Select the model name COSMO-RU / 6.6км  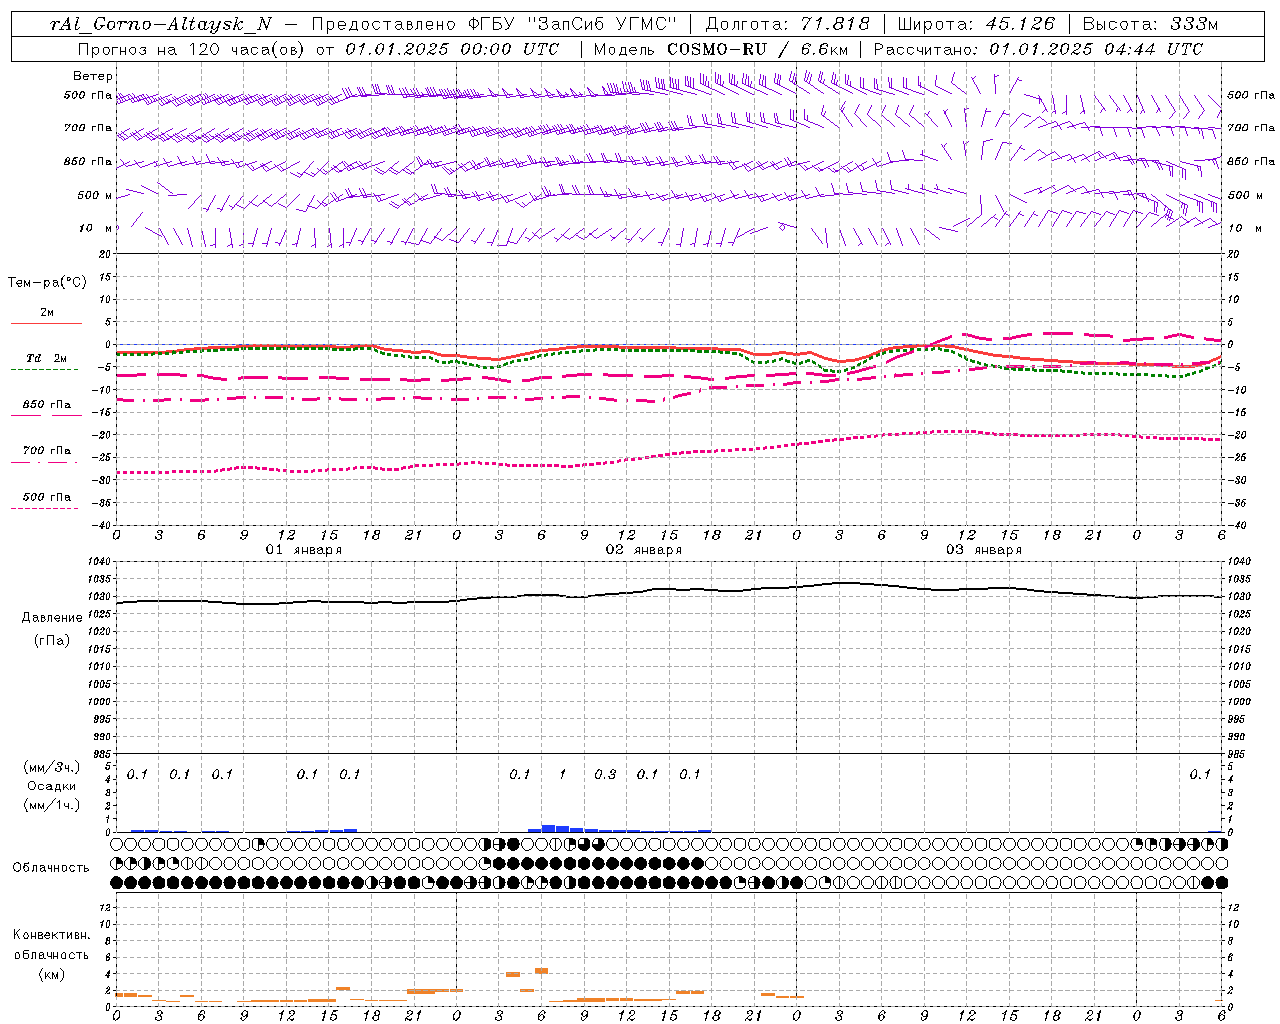[757, 49]
